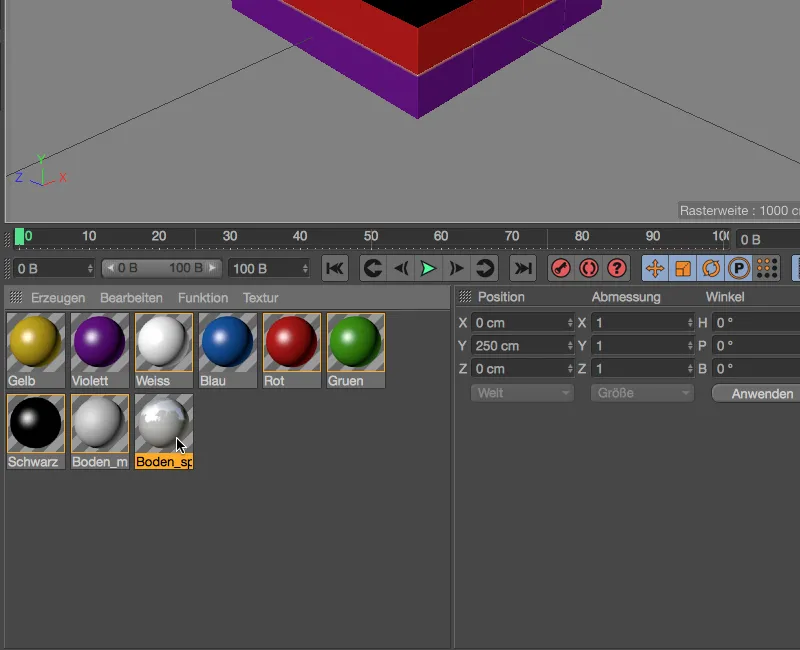The image size is (800, 650).
Task: Adjust the Abmessung X stepper arrows
Action: coord(690,323)
